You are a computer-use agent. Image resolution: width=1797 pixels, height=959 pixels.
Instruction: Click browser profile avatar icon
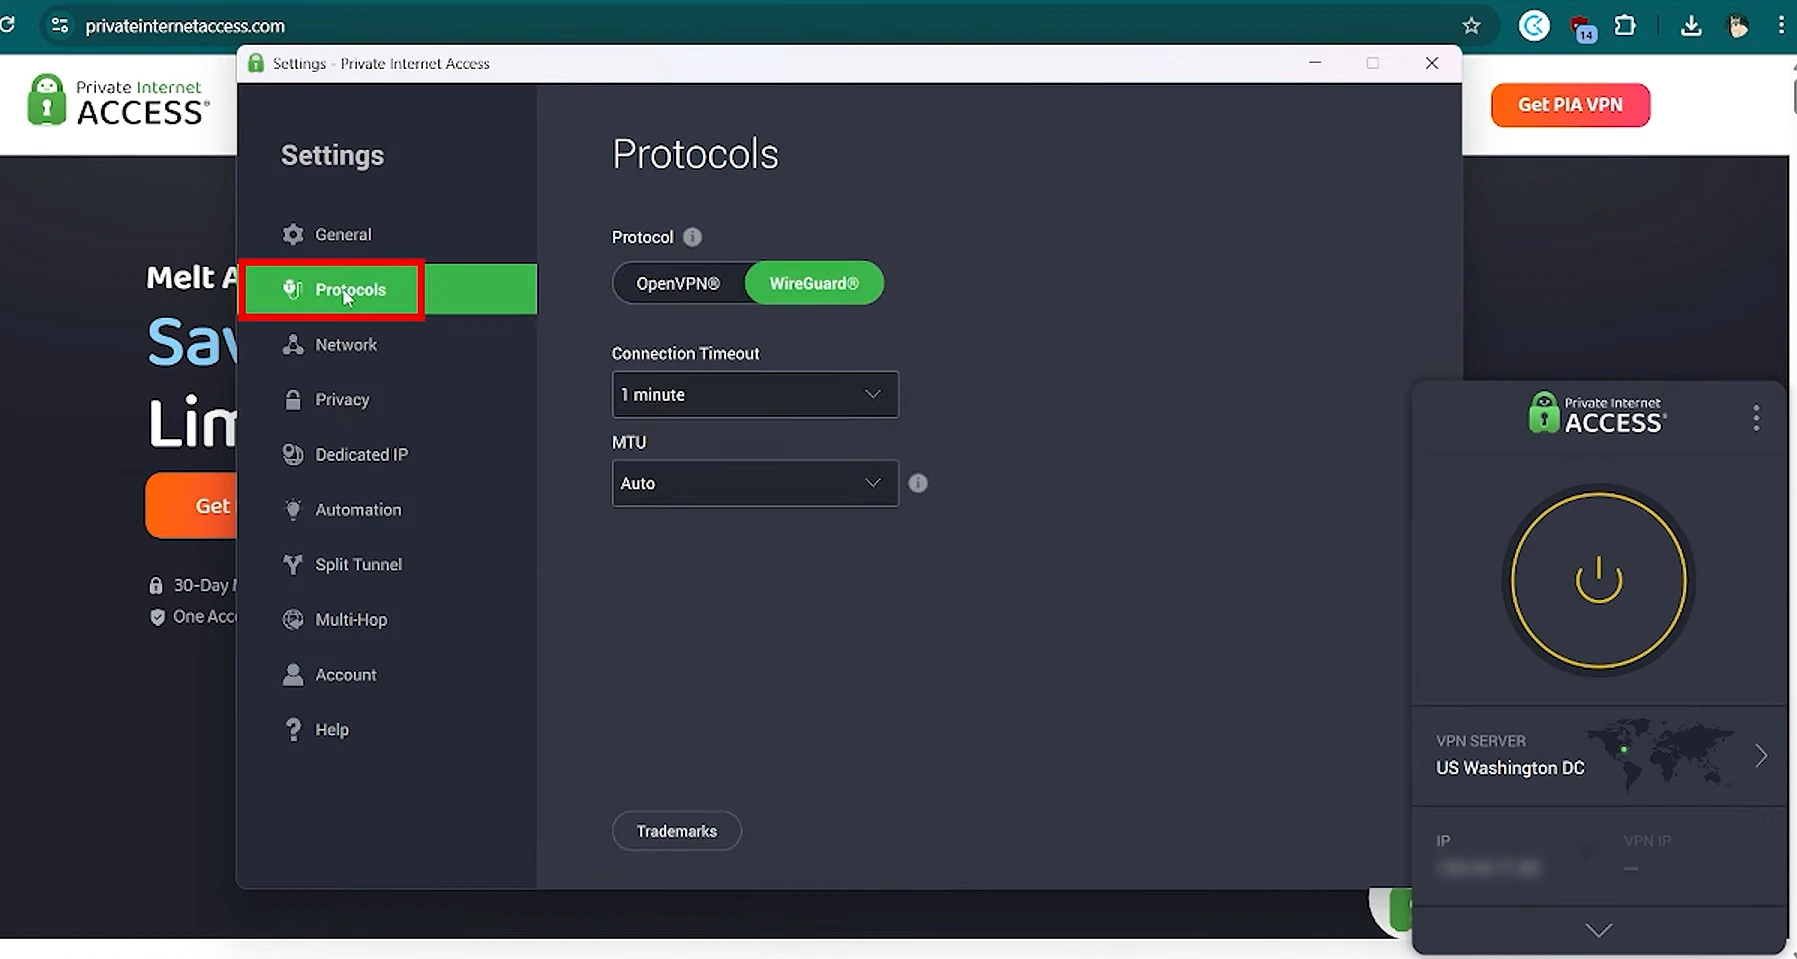tap(1738, 26)
